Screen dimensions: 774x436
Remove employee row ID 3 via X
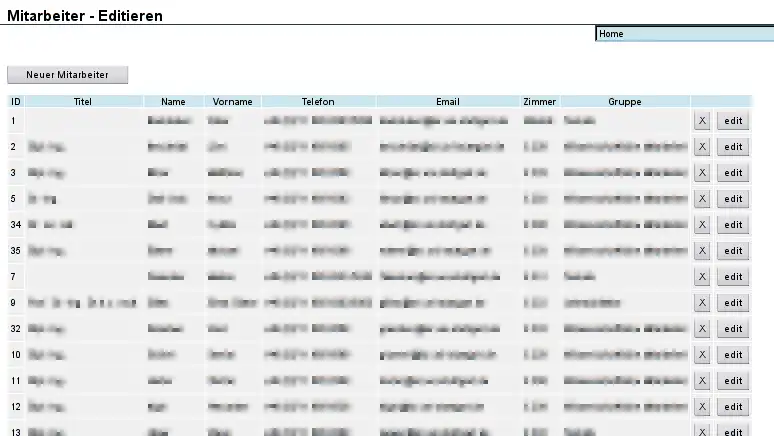[702, 173]
